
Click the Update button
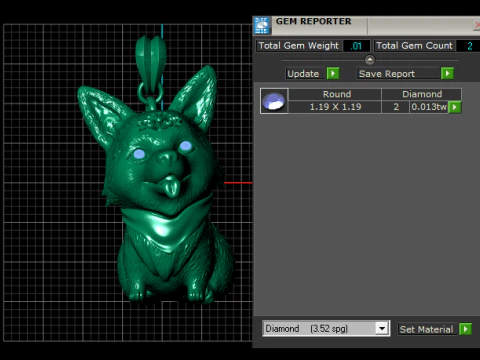click(x=305, y=73)
